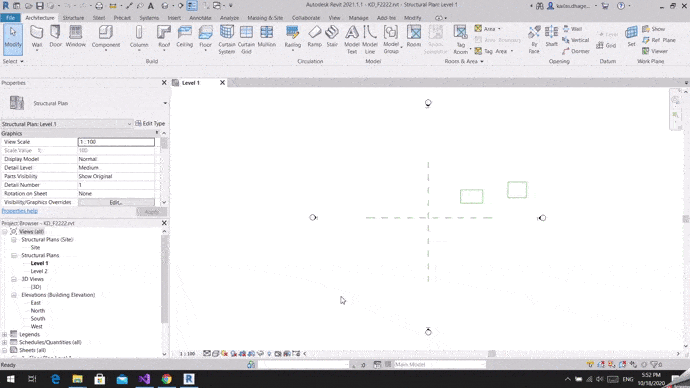Click the Apply button in Properties
The width and height of the screenshot is (690, 388).
[x=151, y=212]
